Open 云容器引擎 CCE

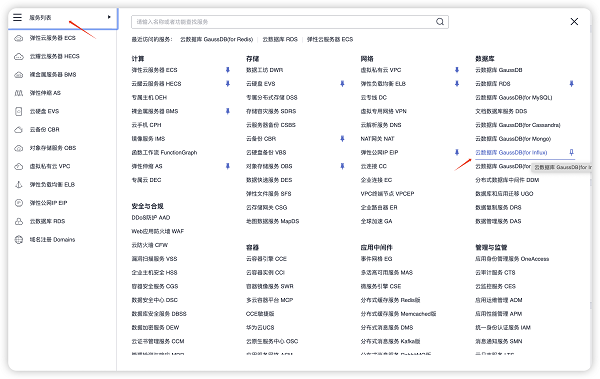click(266, 259)
